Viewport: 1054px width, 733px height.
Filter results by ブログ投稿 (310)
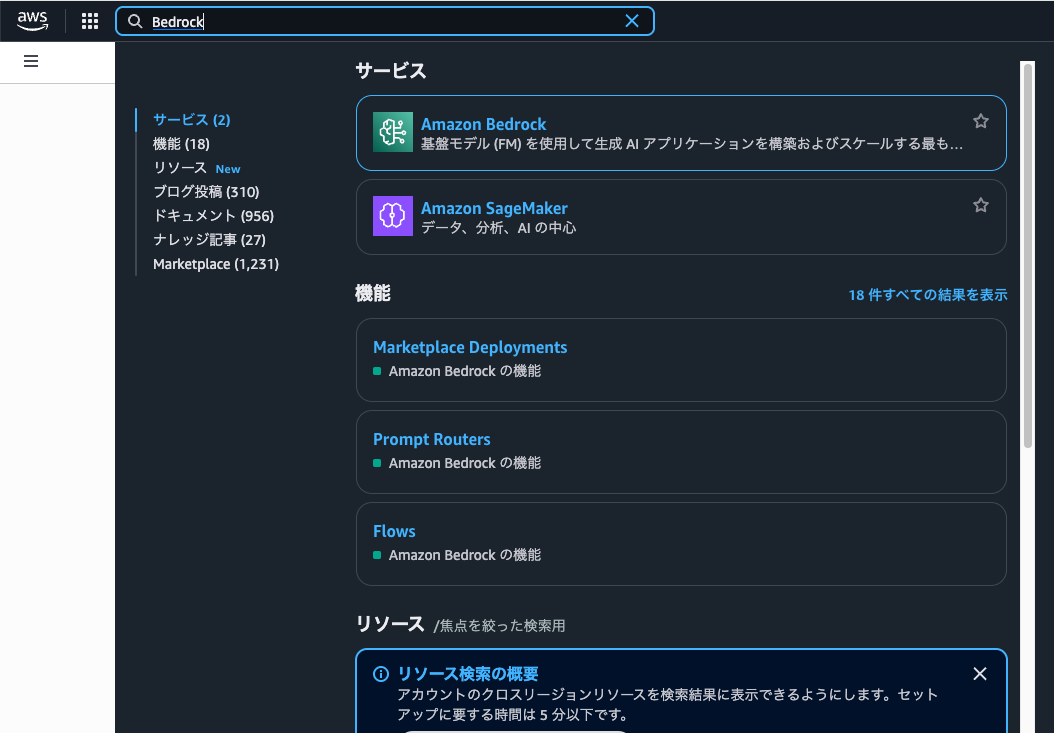(206, 192)
